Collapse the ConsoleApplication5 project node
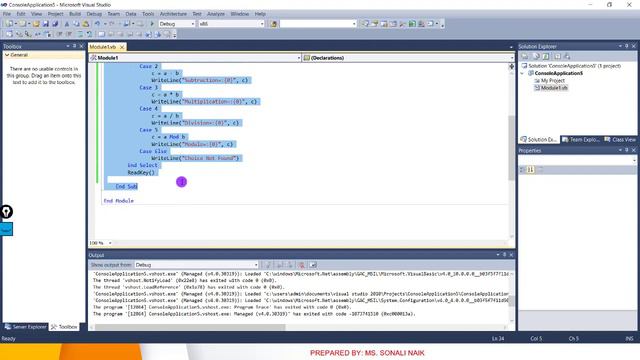This screenshot has width=640, height=360. point(522,73)
